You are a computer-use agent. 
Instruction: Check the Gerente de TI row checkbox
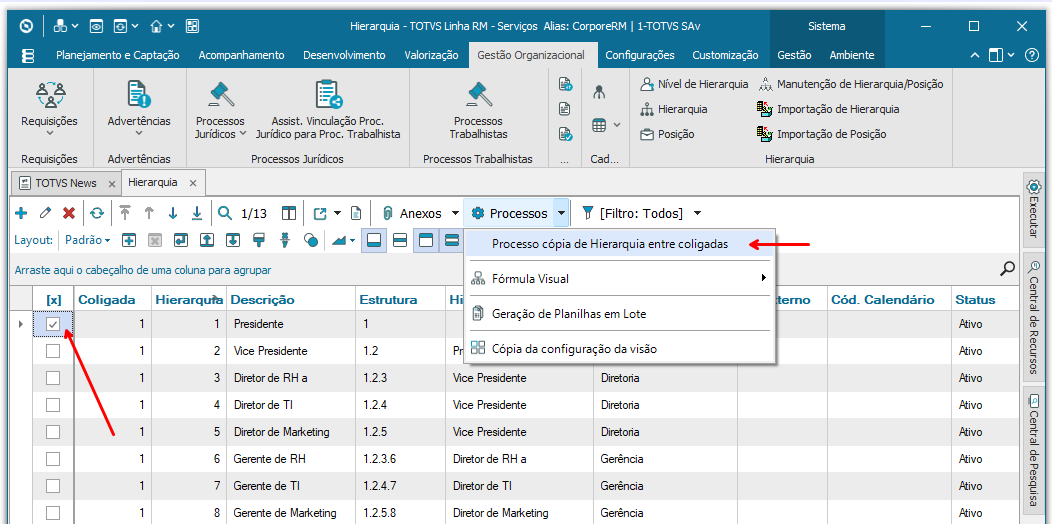click(x=53, y=486)
